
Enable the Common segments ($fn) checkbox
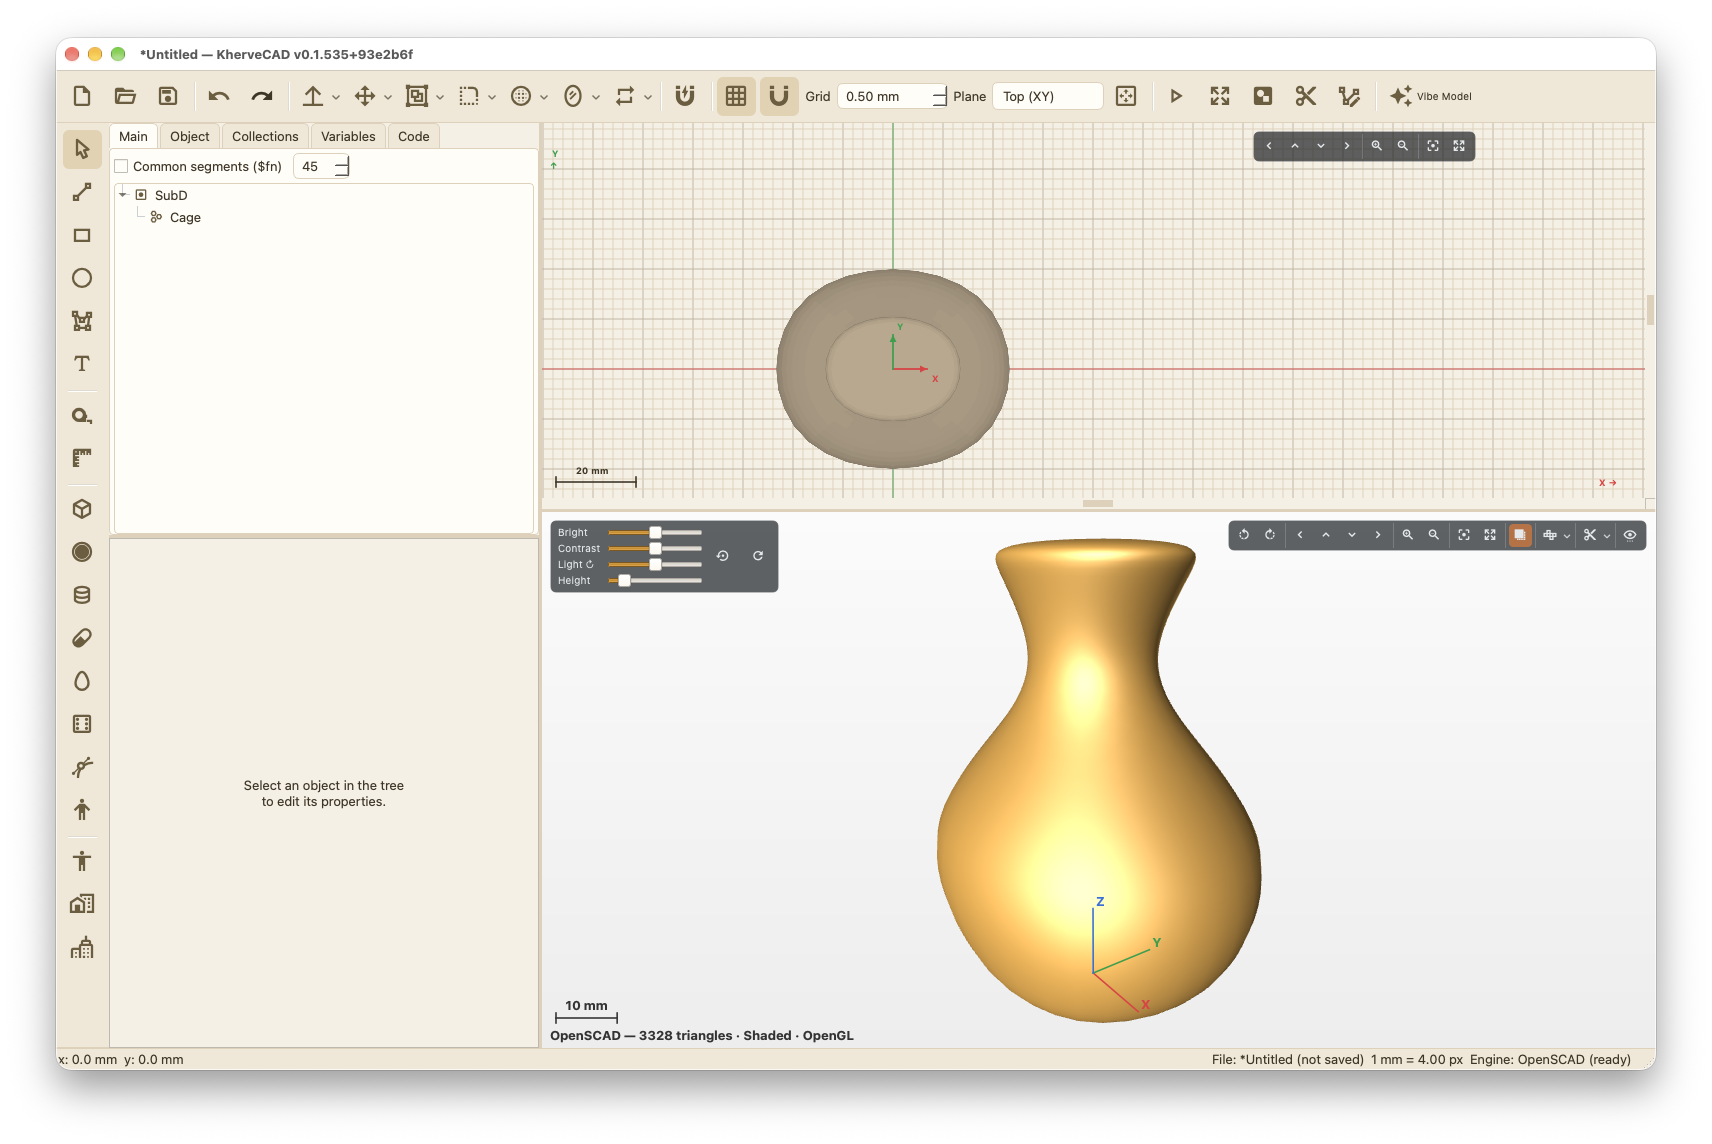(x=121, y=166)
